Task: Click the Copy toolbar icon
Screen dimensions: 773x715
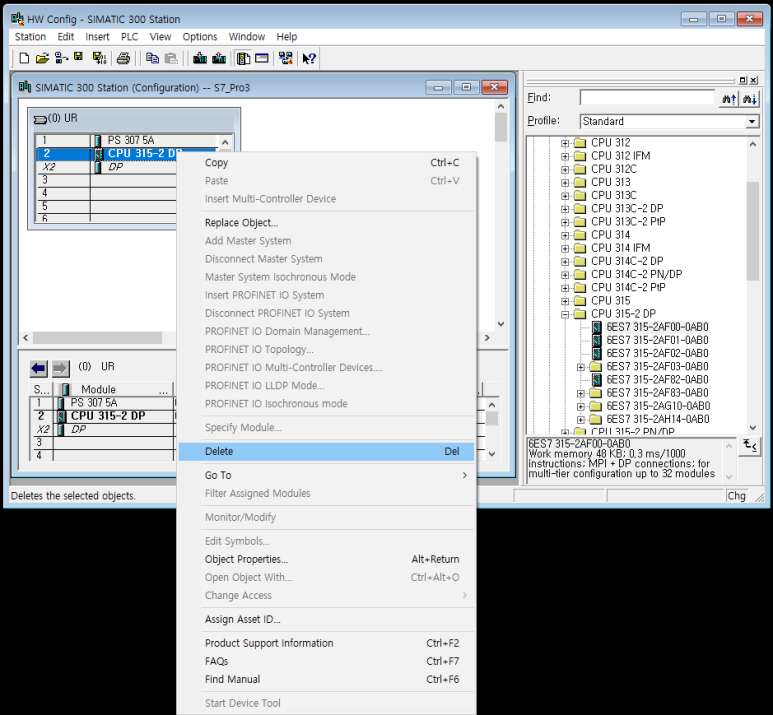Action: click(152, 58)
